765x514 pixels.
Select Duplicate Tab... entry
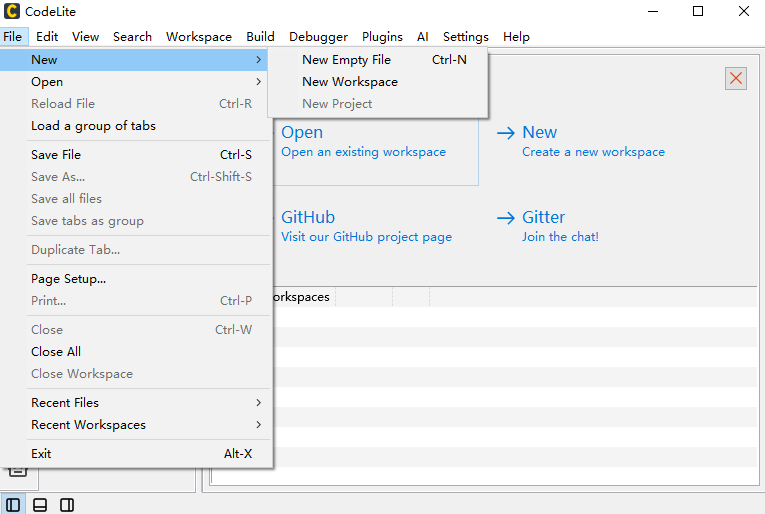click(134, 250)
